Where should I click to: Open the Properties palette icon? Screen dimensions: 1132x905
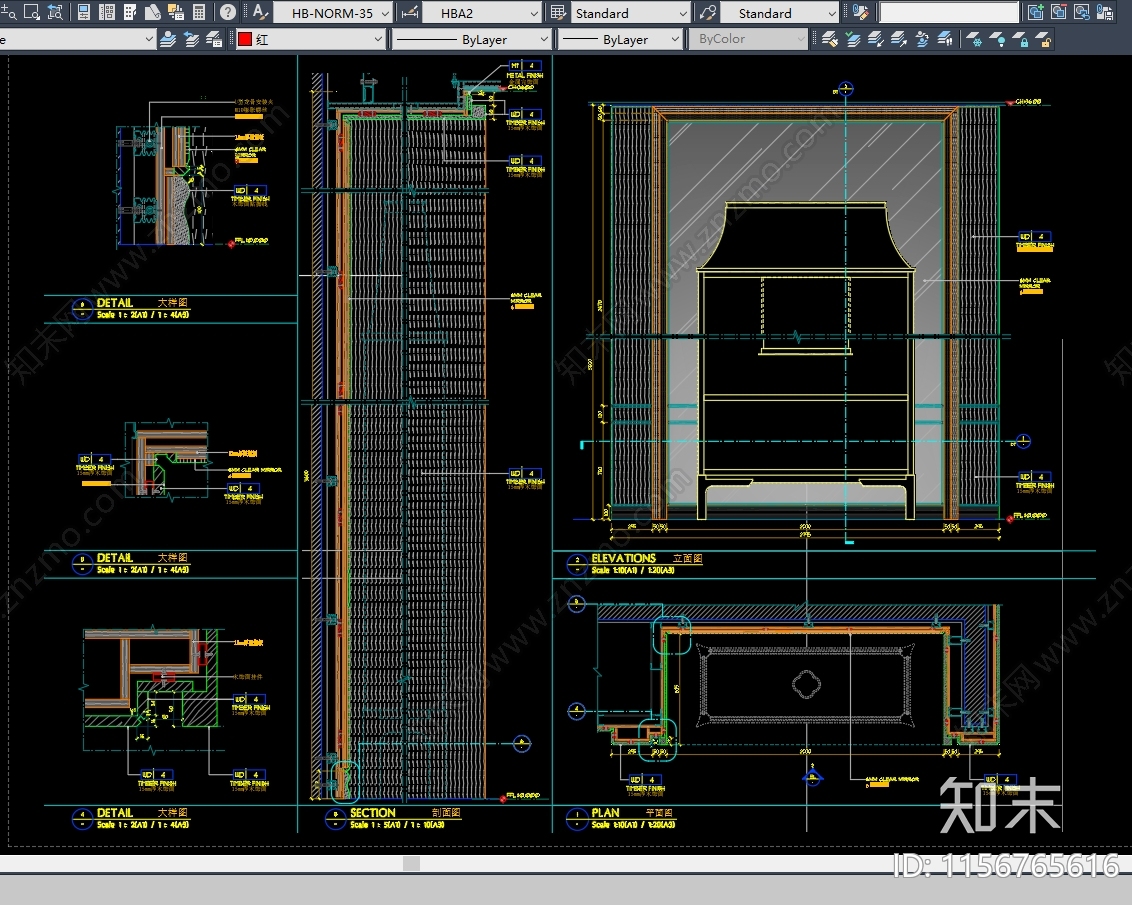pos(84,13)
